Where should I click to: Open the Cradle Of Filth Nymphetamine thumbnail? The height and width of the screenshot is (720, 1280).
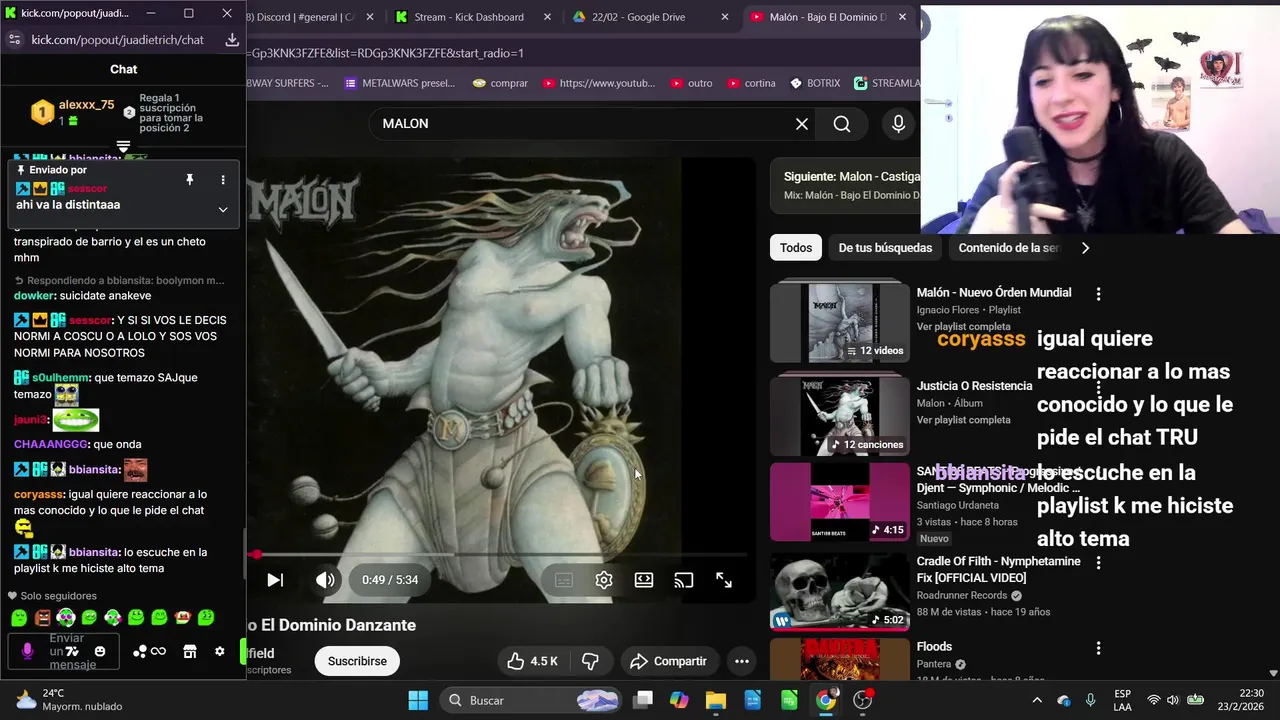pos(840,591)
